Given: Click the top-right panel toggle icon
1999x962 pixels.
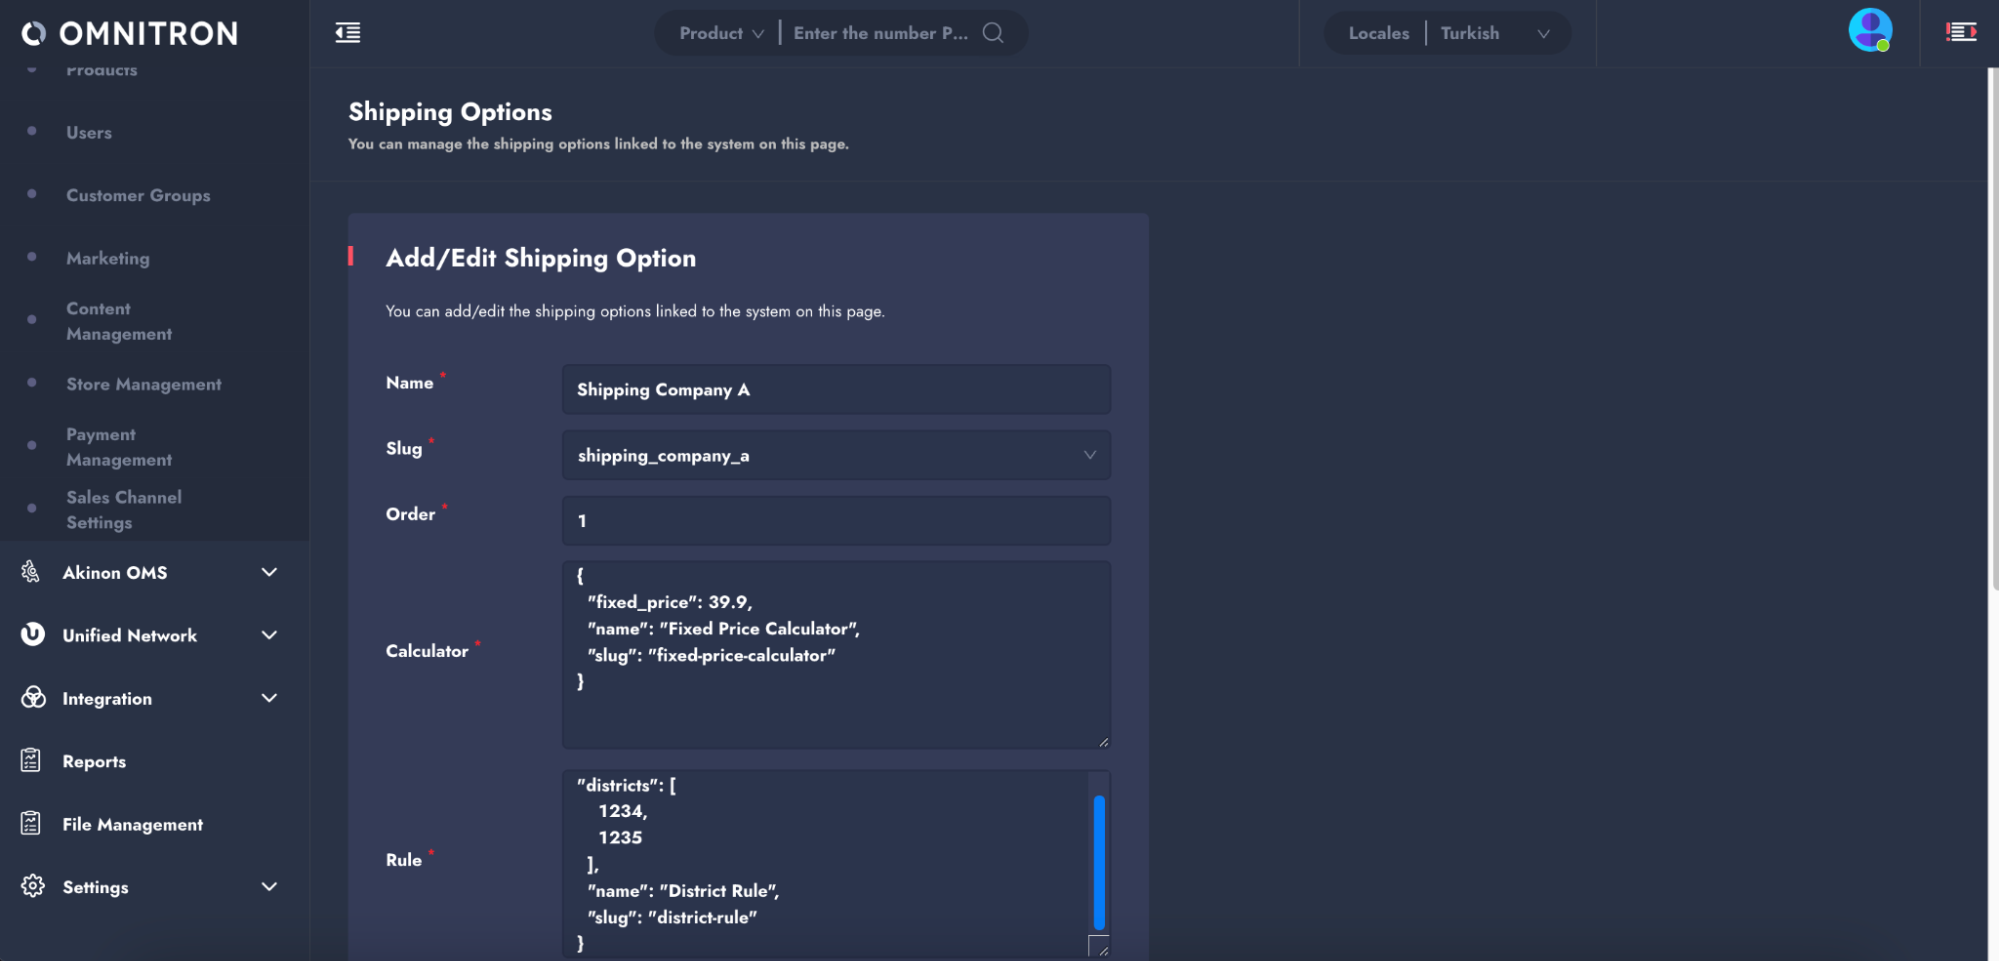Looking at the screenshot, I should (x=1960, y=33).
